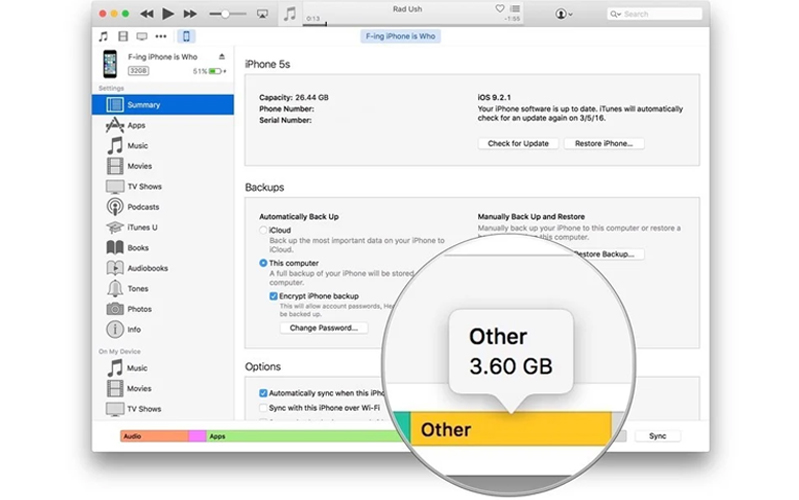Click the song progress bar
799x500 pixels.
click(412, 24)
